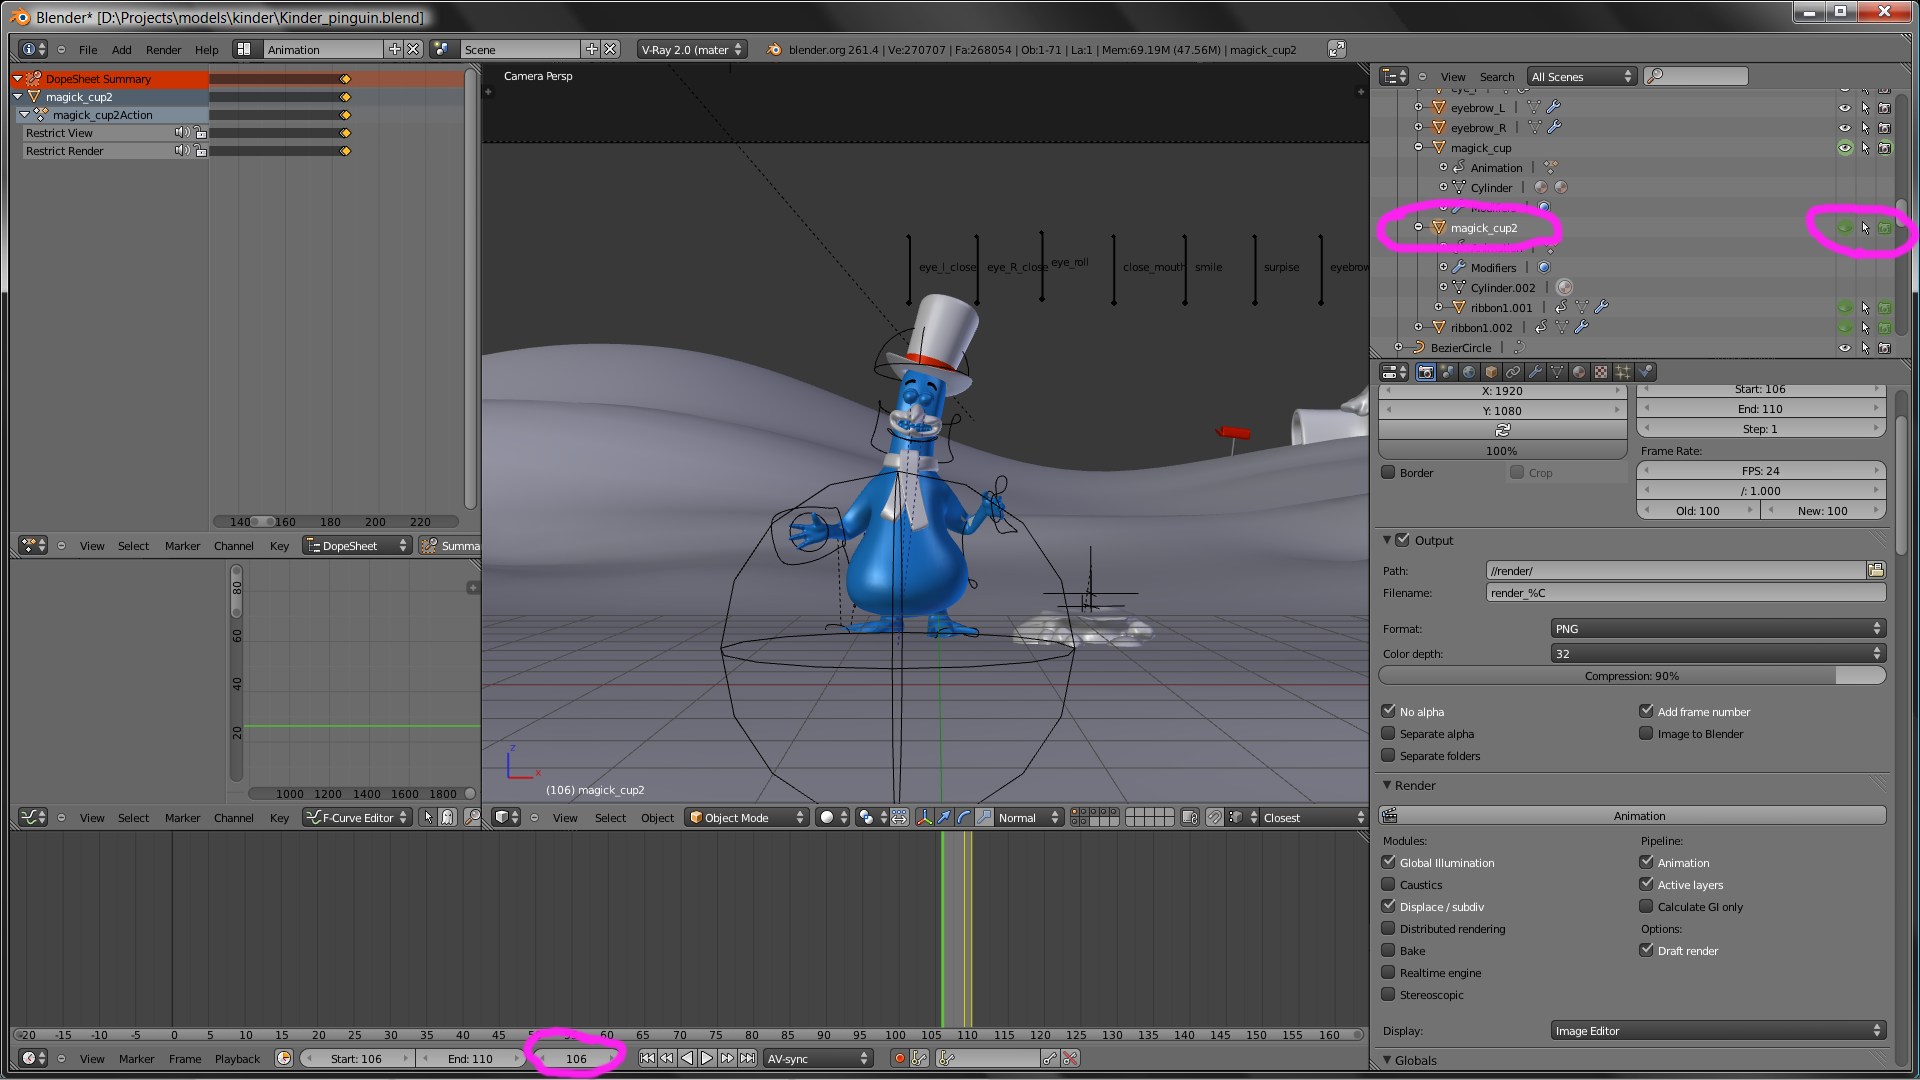Click the Global Illumination module icon
The width and height of the screenshot is (1920, 1080).
tap(1389, 862)
